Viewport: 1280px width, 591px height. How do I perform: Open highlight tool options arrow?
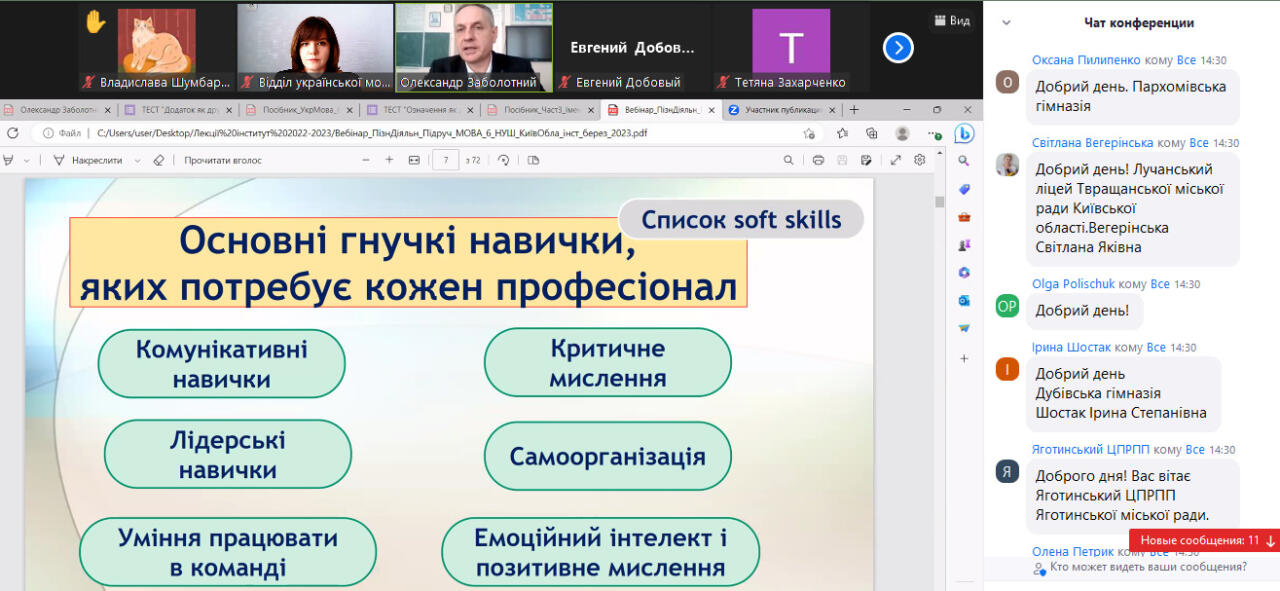(x=27, y=160)
